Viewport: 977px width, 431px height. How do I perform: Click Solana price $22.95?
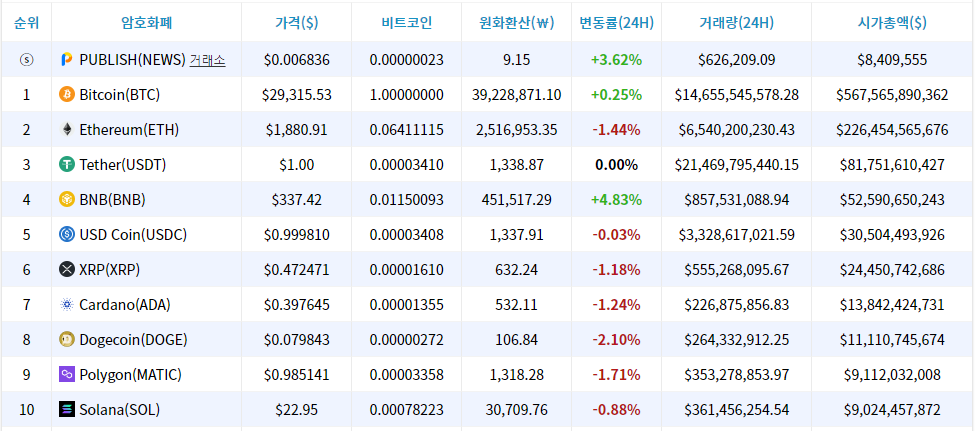297,409
